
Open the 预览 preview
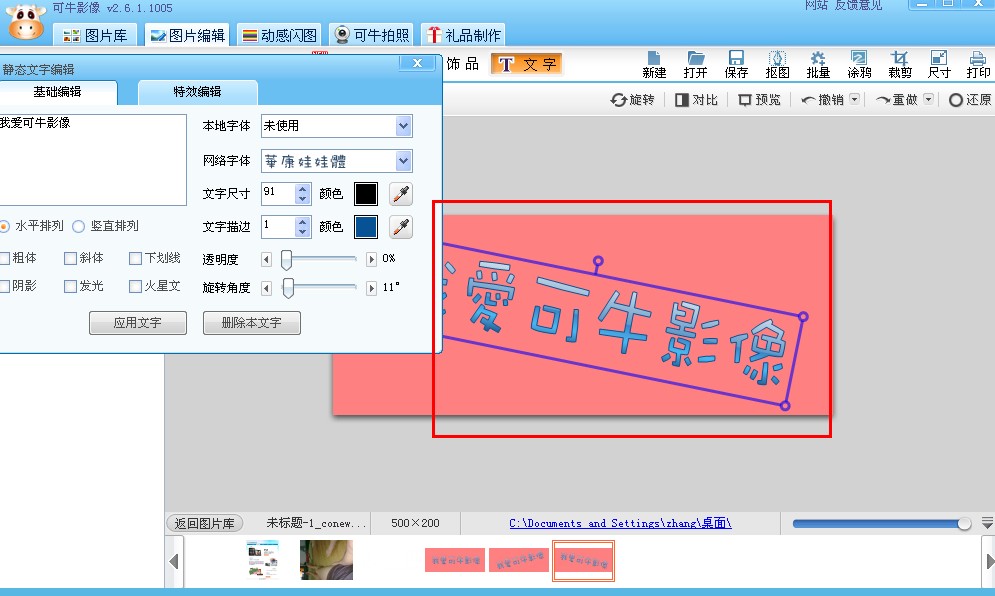pos(760,100)
